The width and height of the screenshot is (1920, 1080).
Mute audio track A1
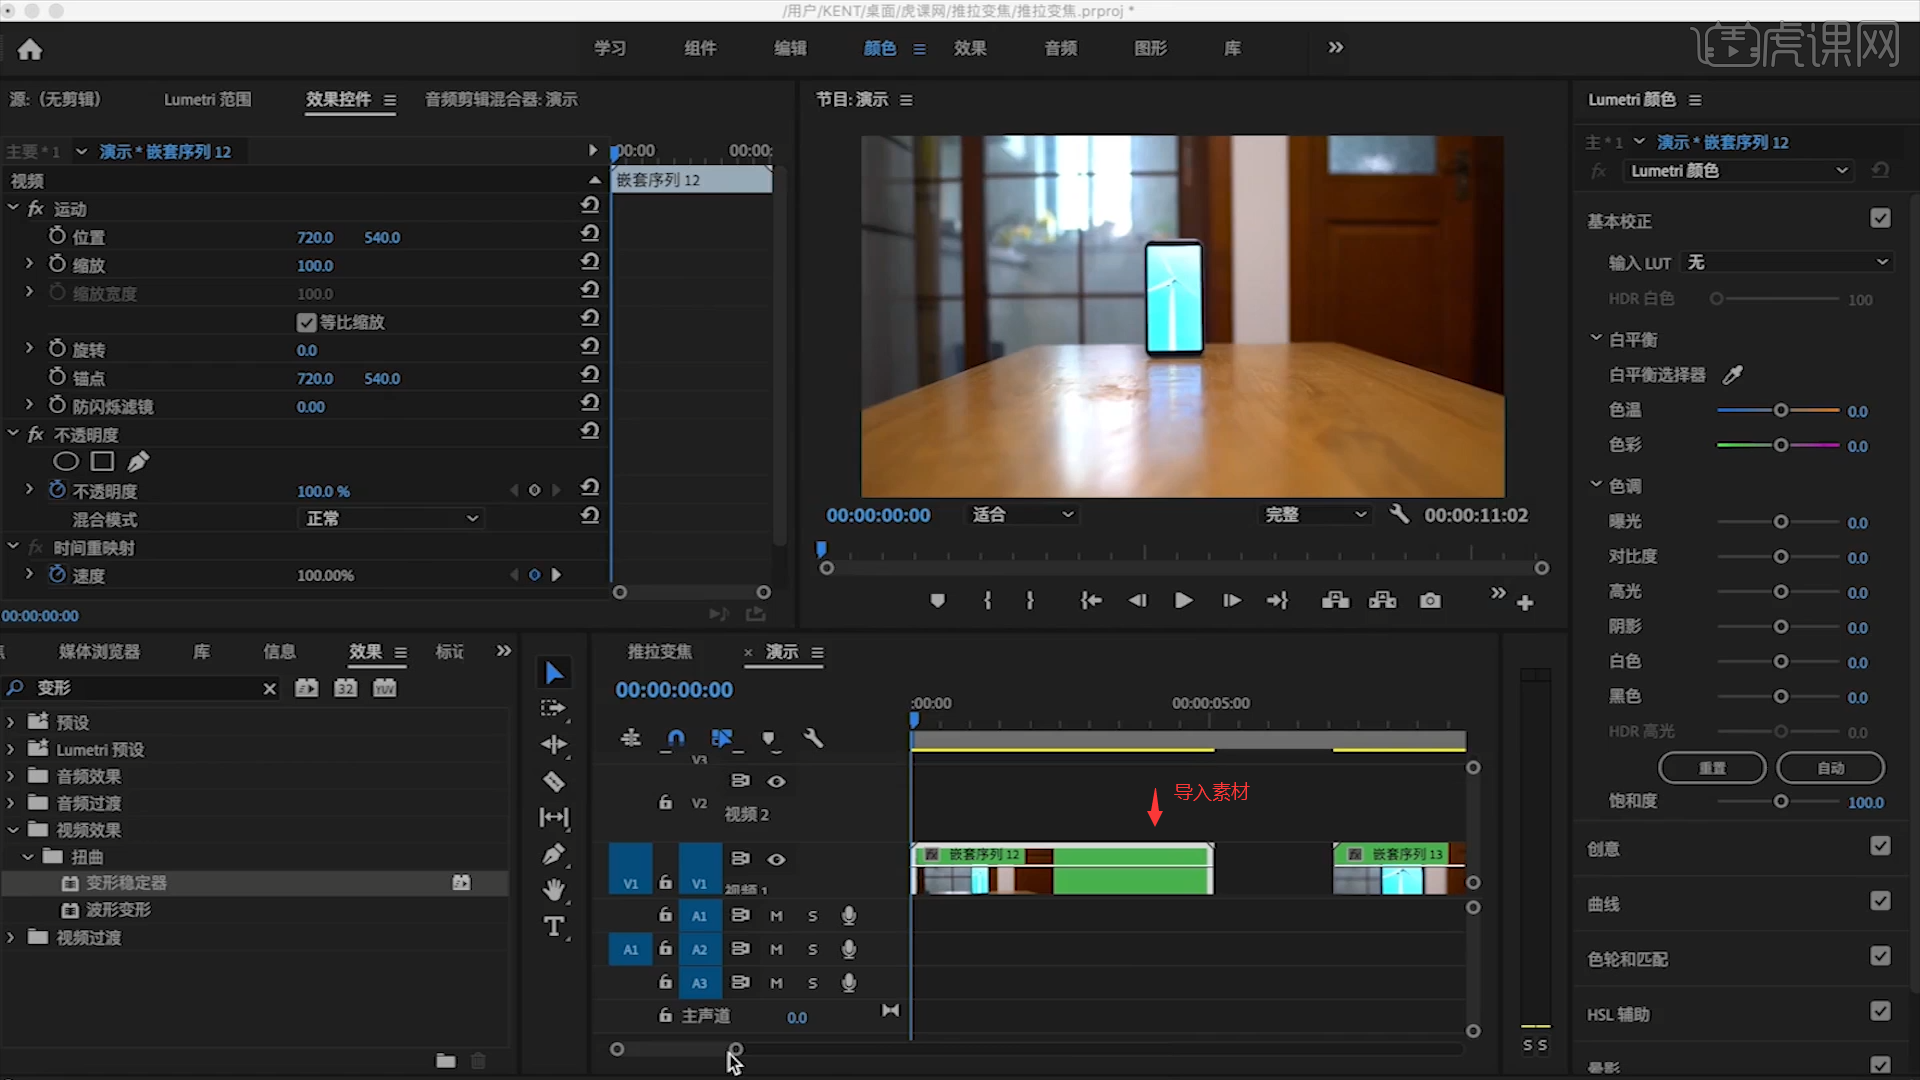click(776, 916)
